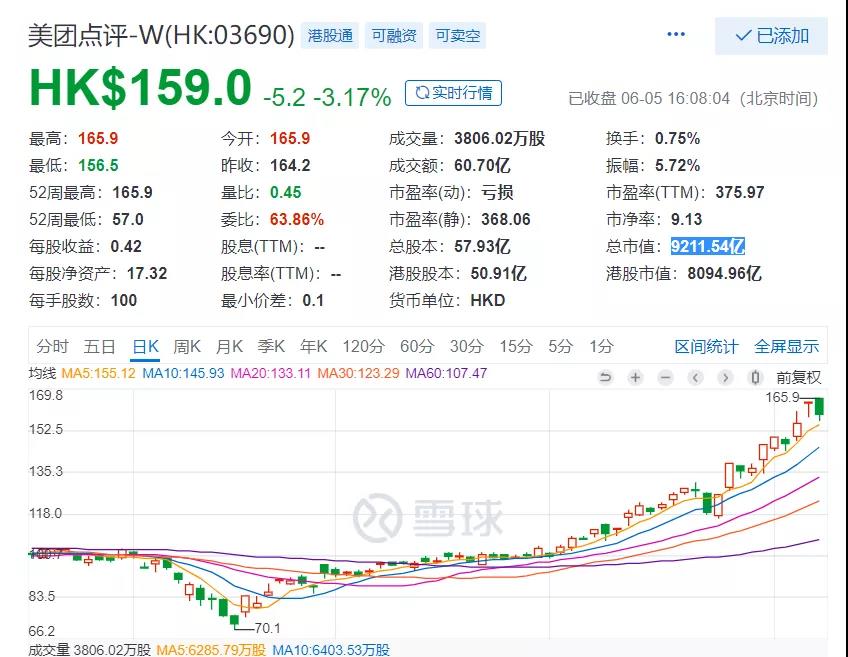Reset the chart view with the undo arrow

(606, 377)
